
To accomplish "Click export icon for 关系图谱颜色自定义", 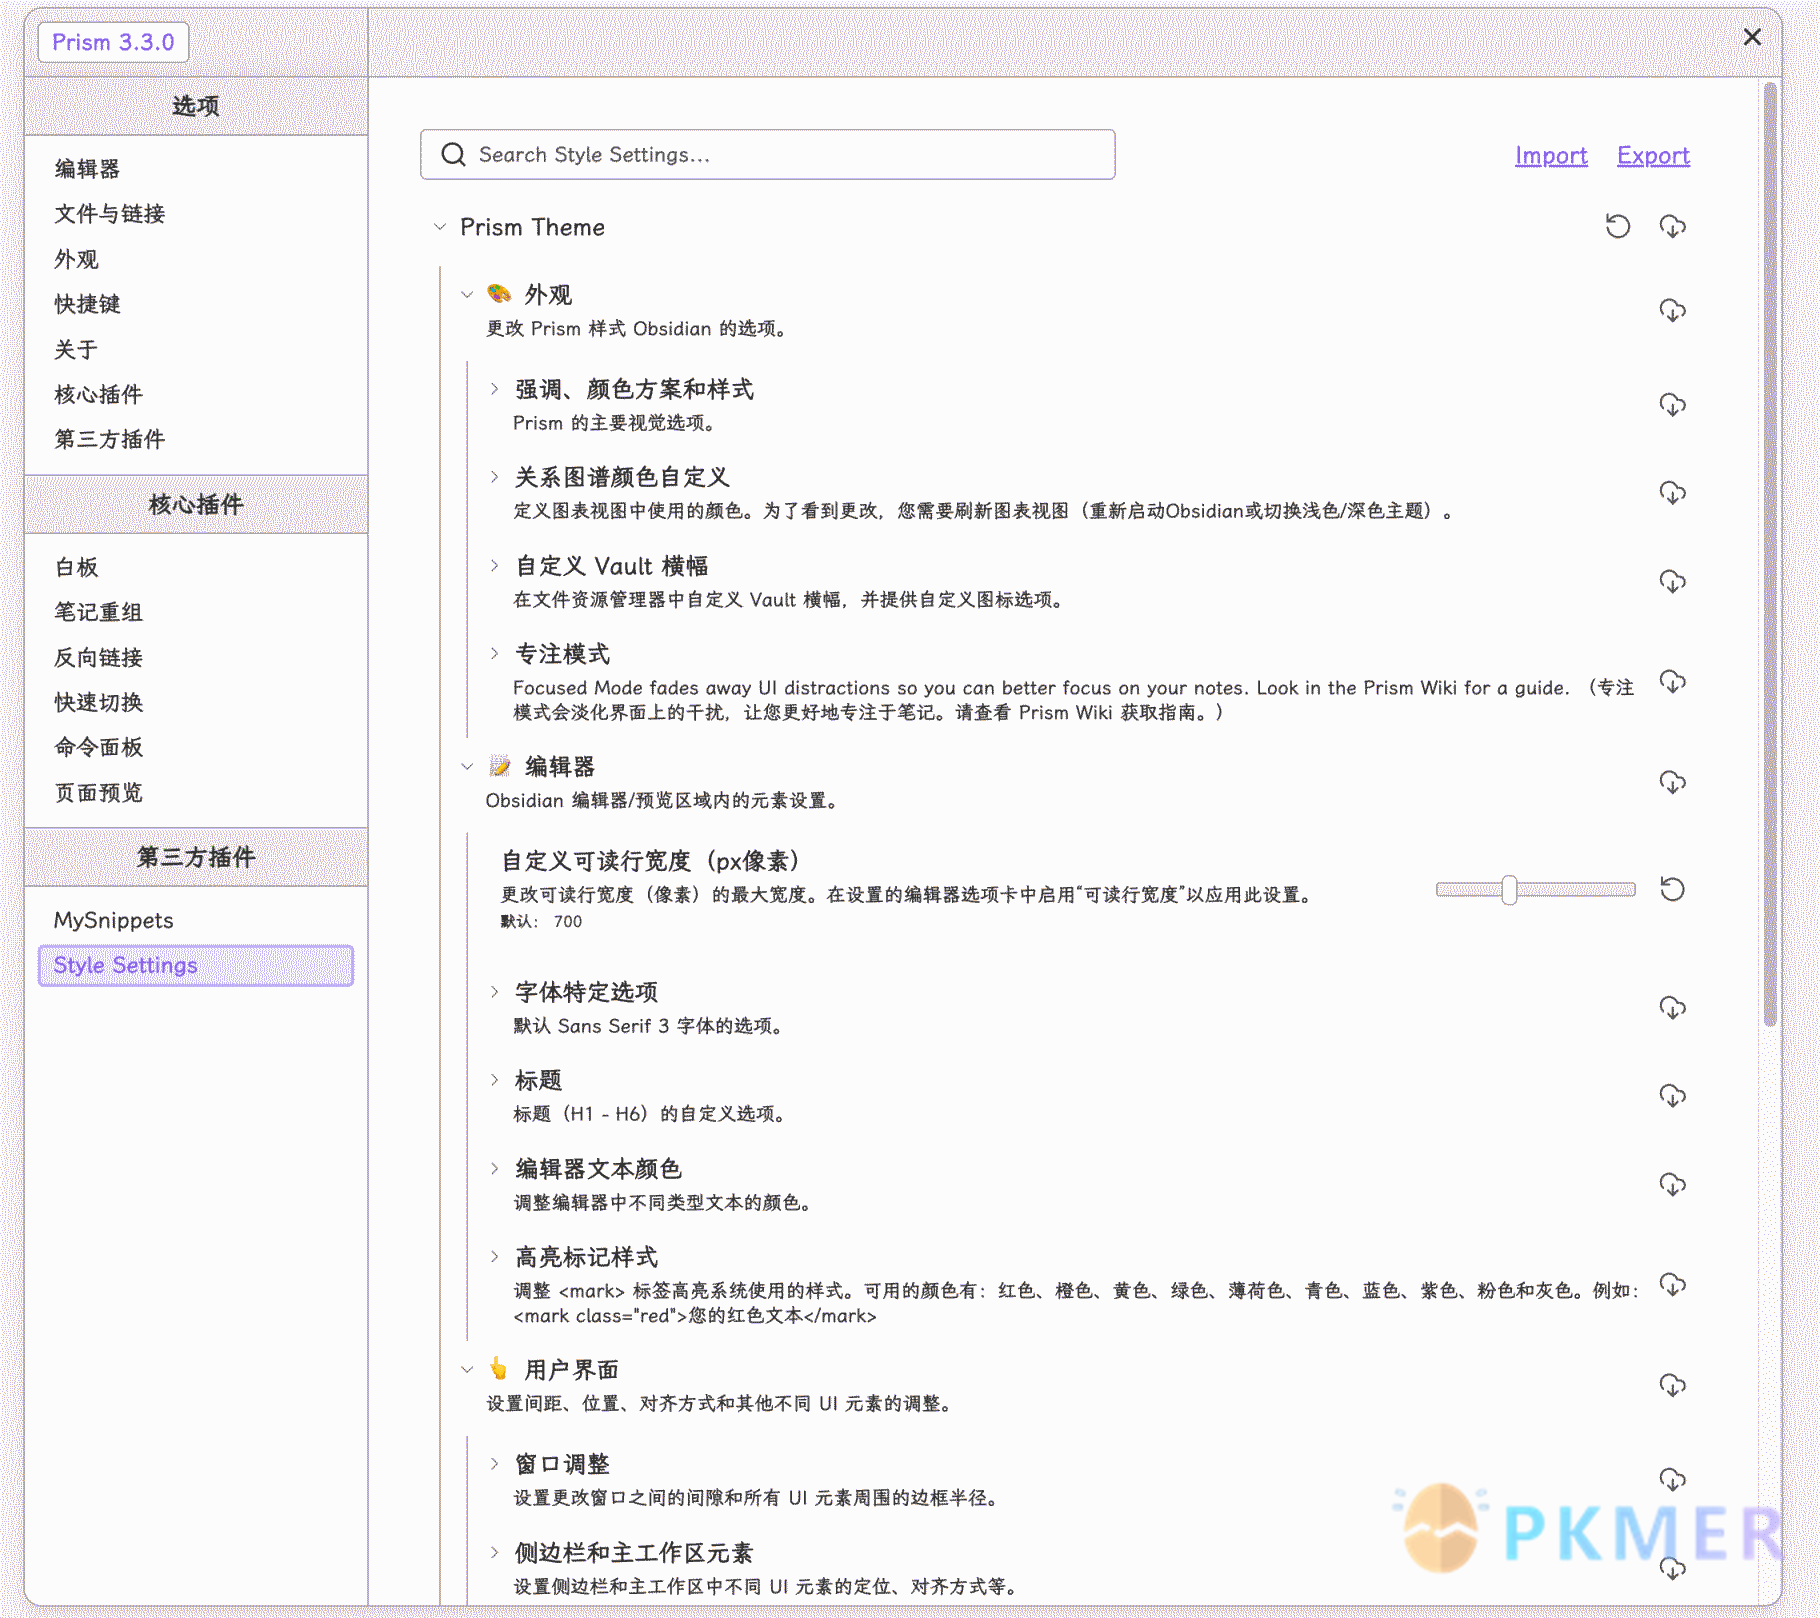I will [1672, 493].
